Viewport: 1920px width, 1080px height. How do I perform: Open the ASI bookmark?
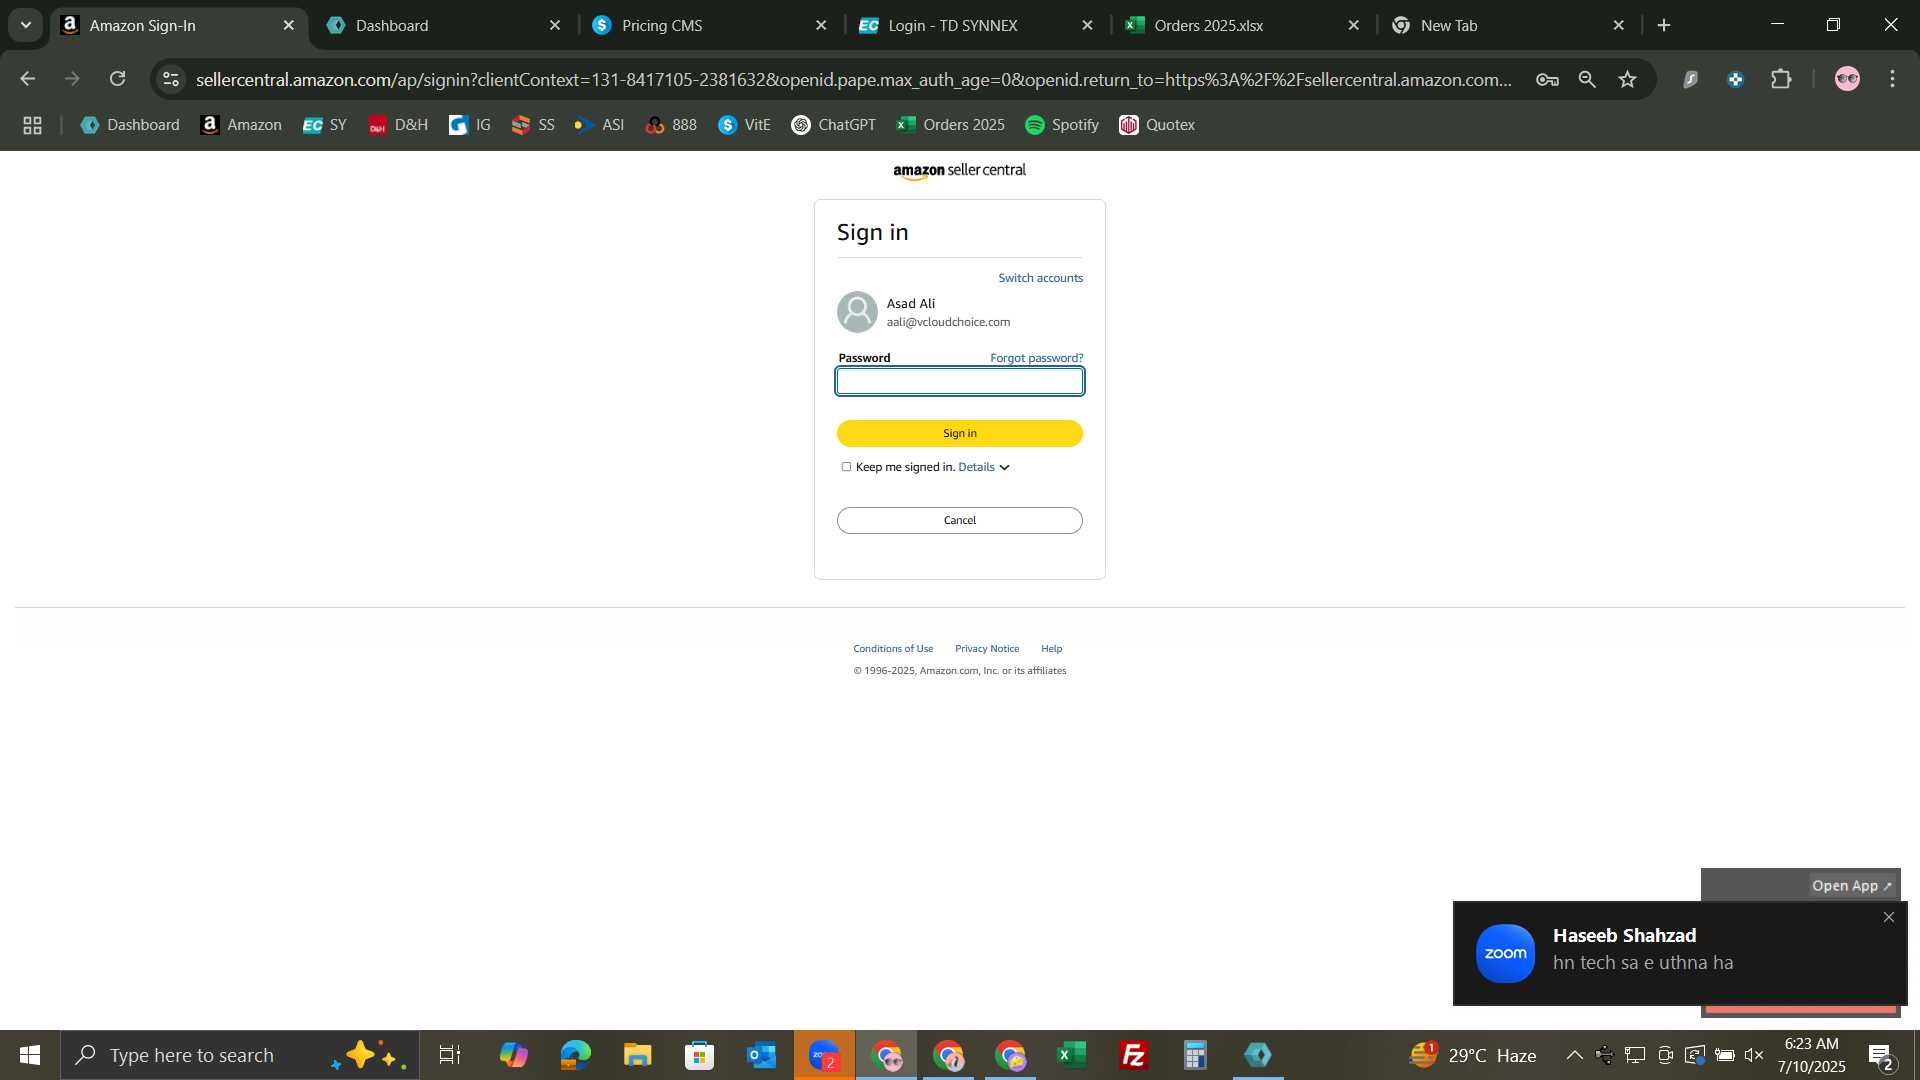coord(600,125)
